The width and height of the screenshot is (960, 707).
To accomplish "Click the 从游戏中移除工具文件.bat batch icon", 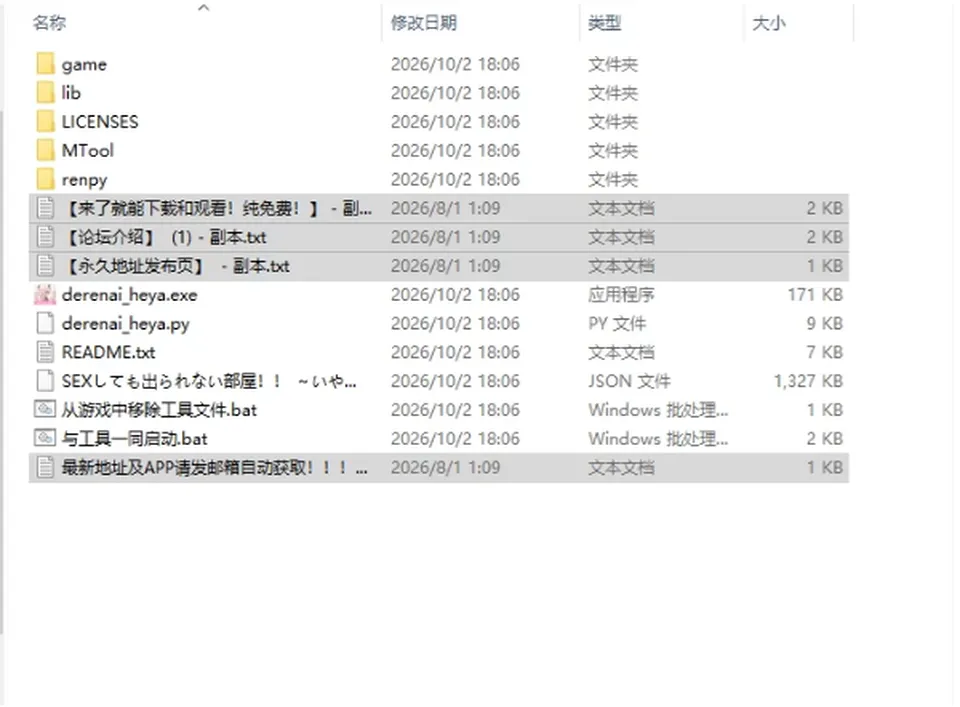I will (45, 409).
